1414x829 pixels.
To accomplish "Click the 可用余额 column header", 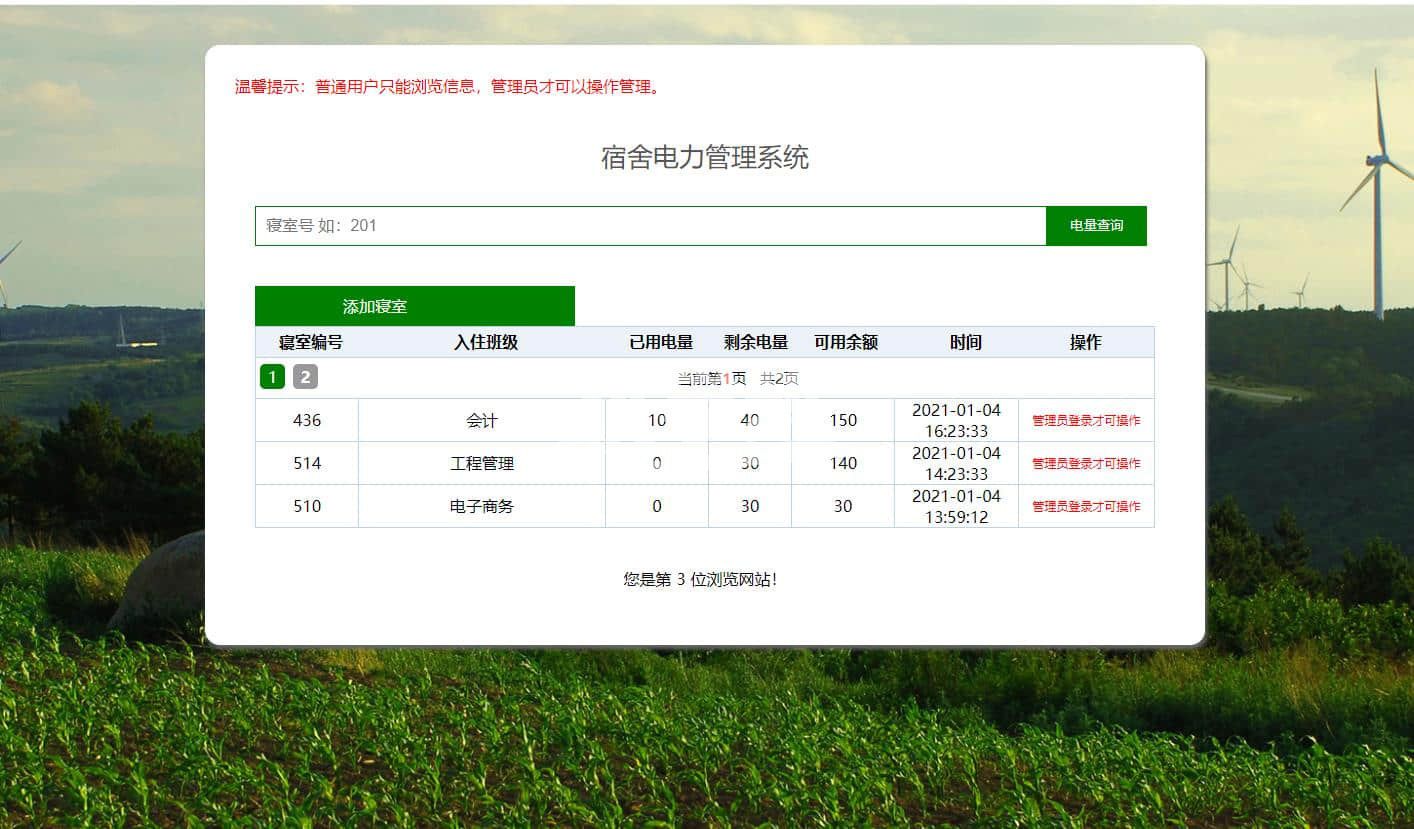I will pyautogui.click(x=845, y=342).
